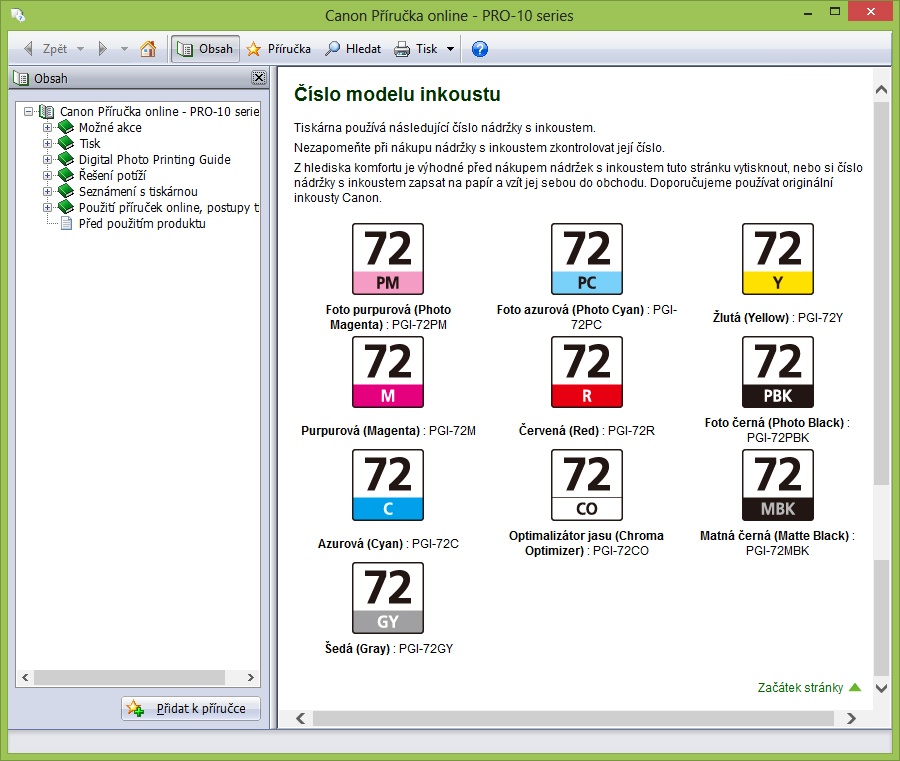Click the content horizontal scrollbar thumb
The height and width of the screenshot is (761, 900).
tap(573, 719)
